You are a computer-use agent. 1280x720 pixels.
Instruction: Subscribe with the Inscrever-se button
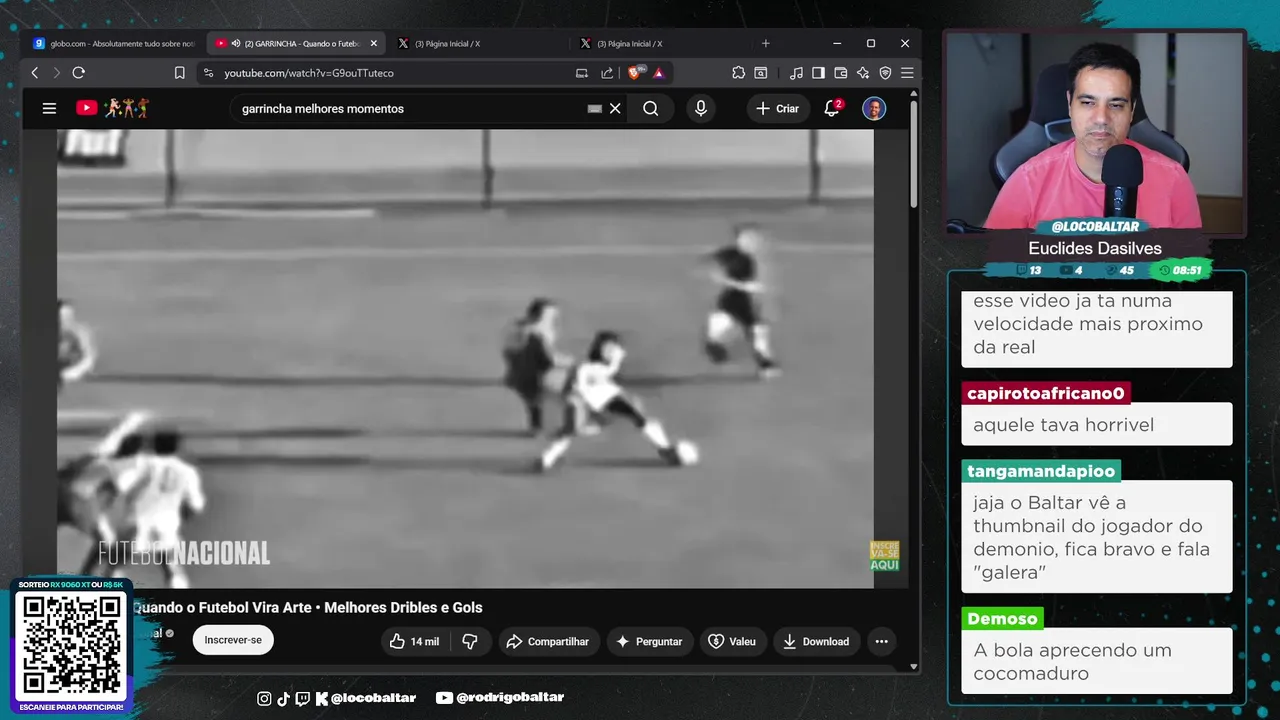[x=233, y=640]
